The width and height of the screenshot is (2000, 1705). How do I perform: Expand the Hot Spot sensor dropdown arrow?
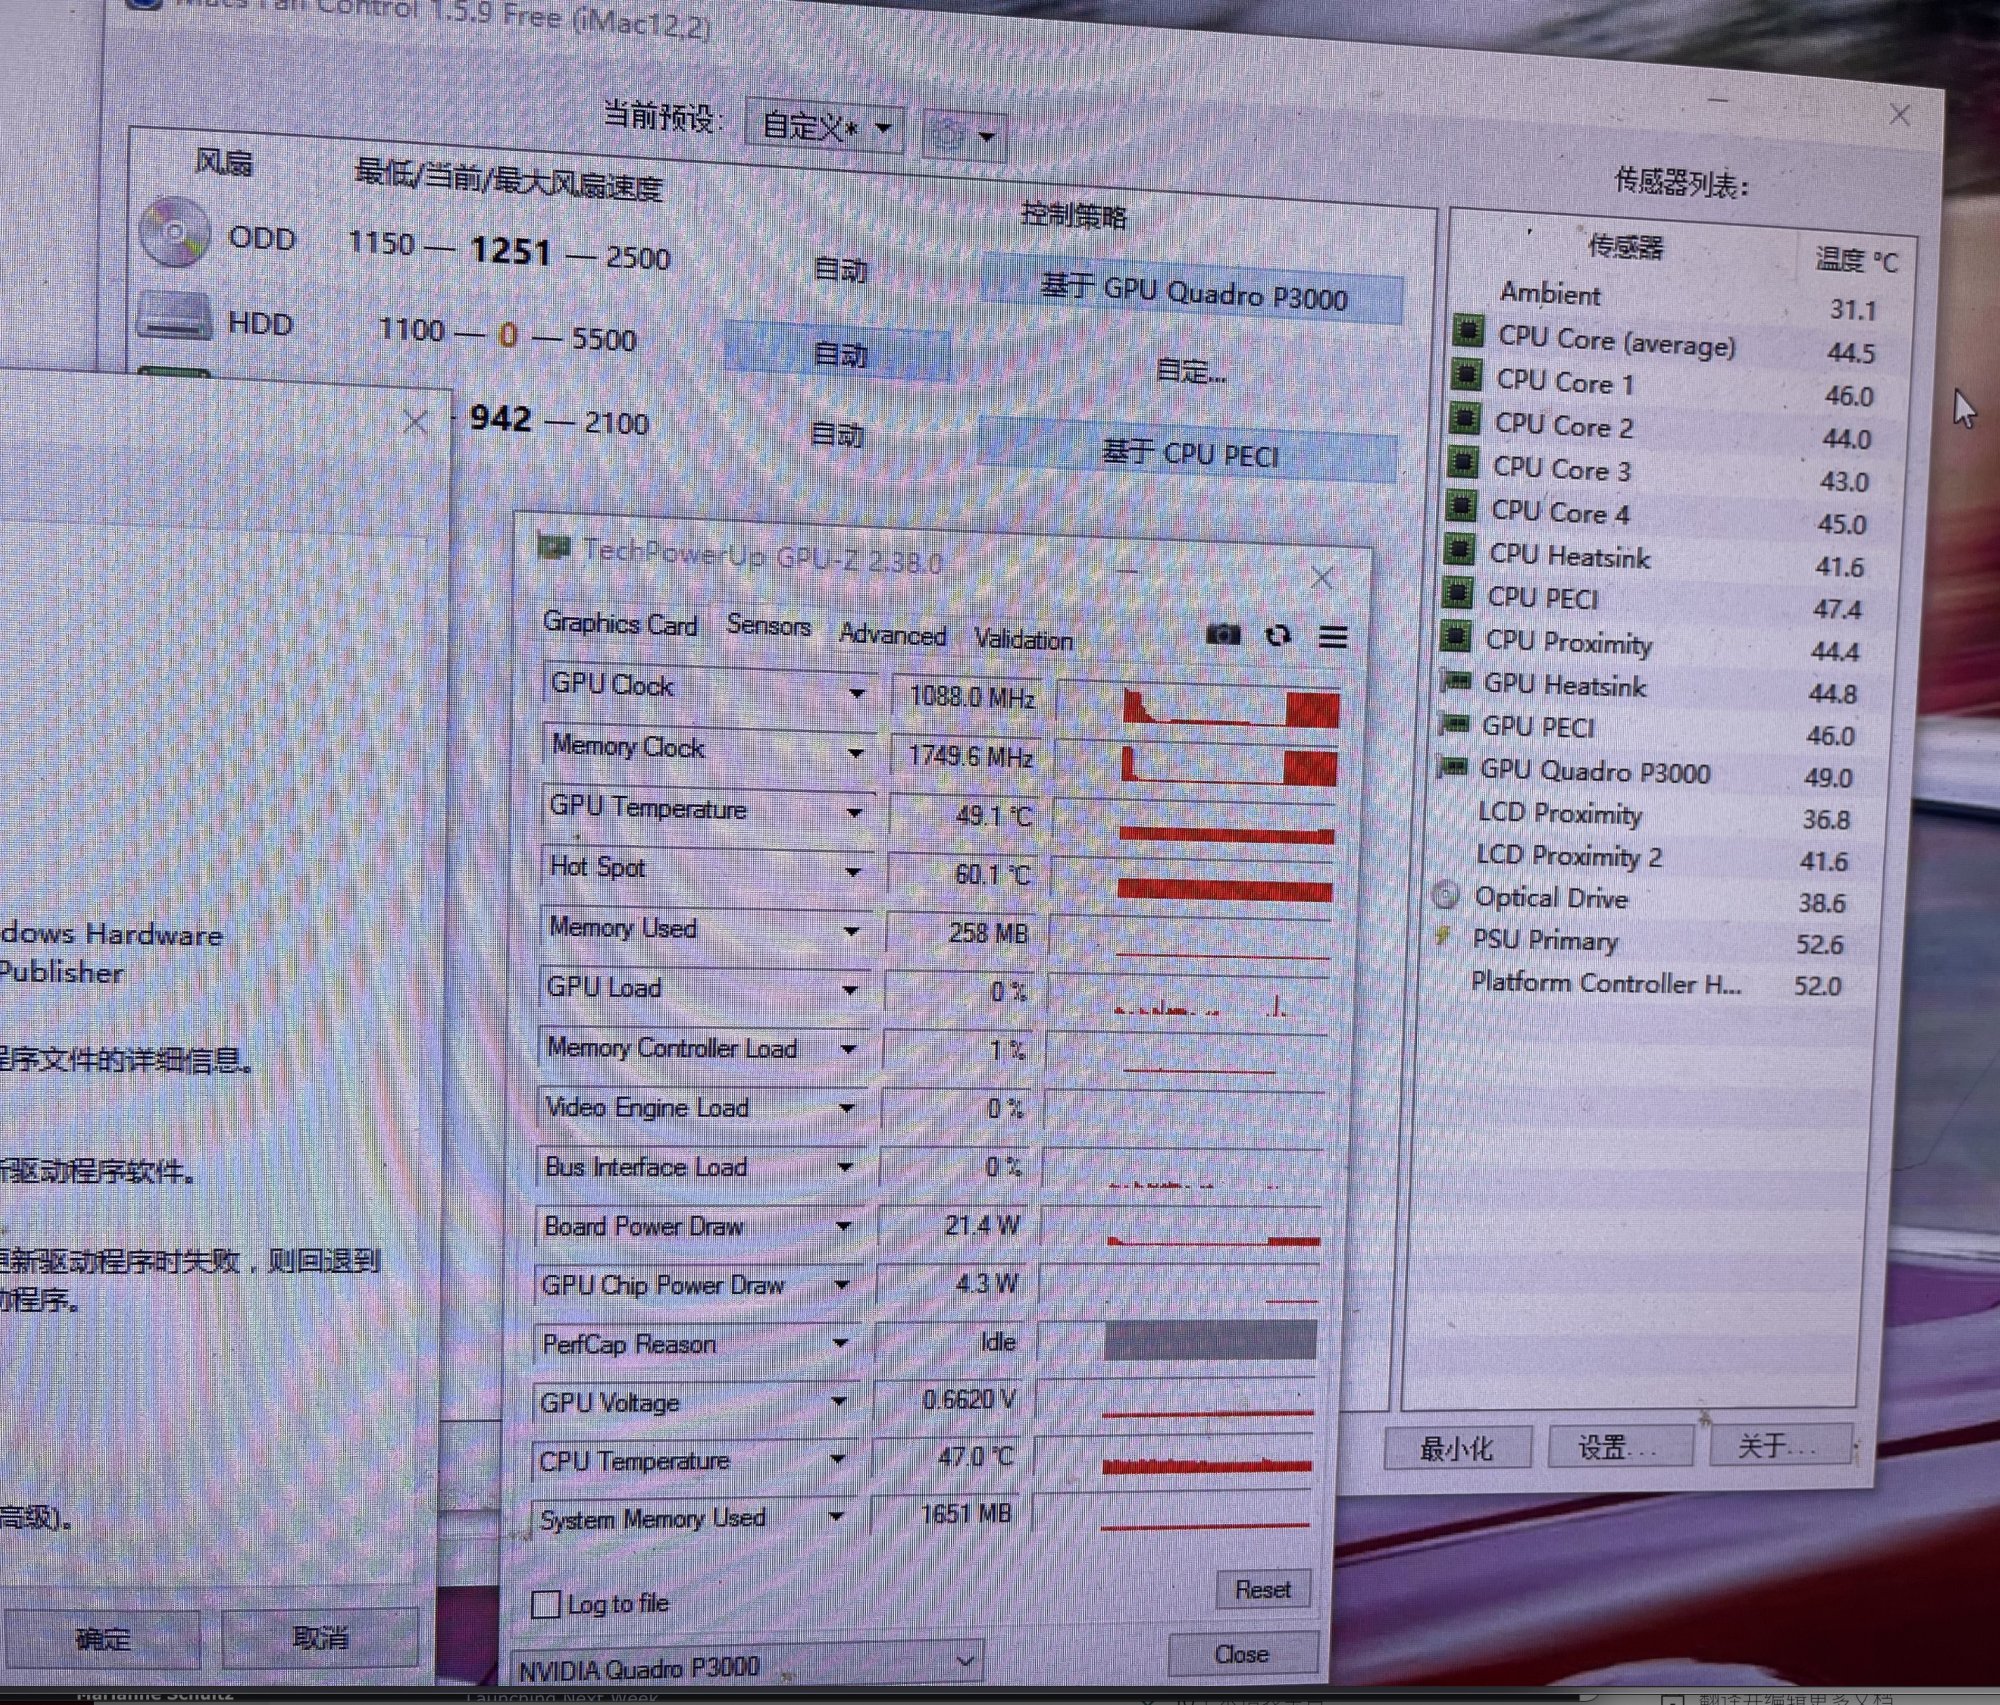[853, 872]
